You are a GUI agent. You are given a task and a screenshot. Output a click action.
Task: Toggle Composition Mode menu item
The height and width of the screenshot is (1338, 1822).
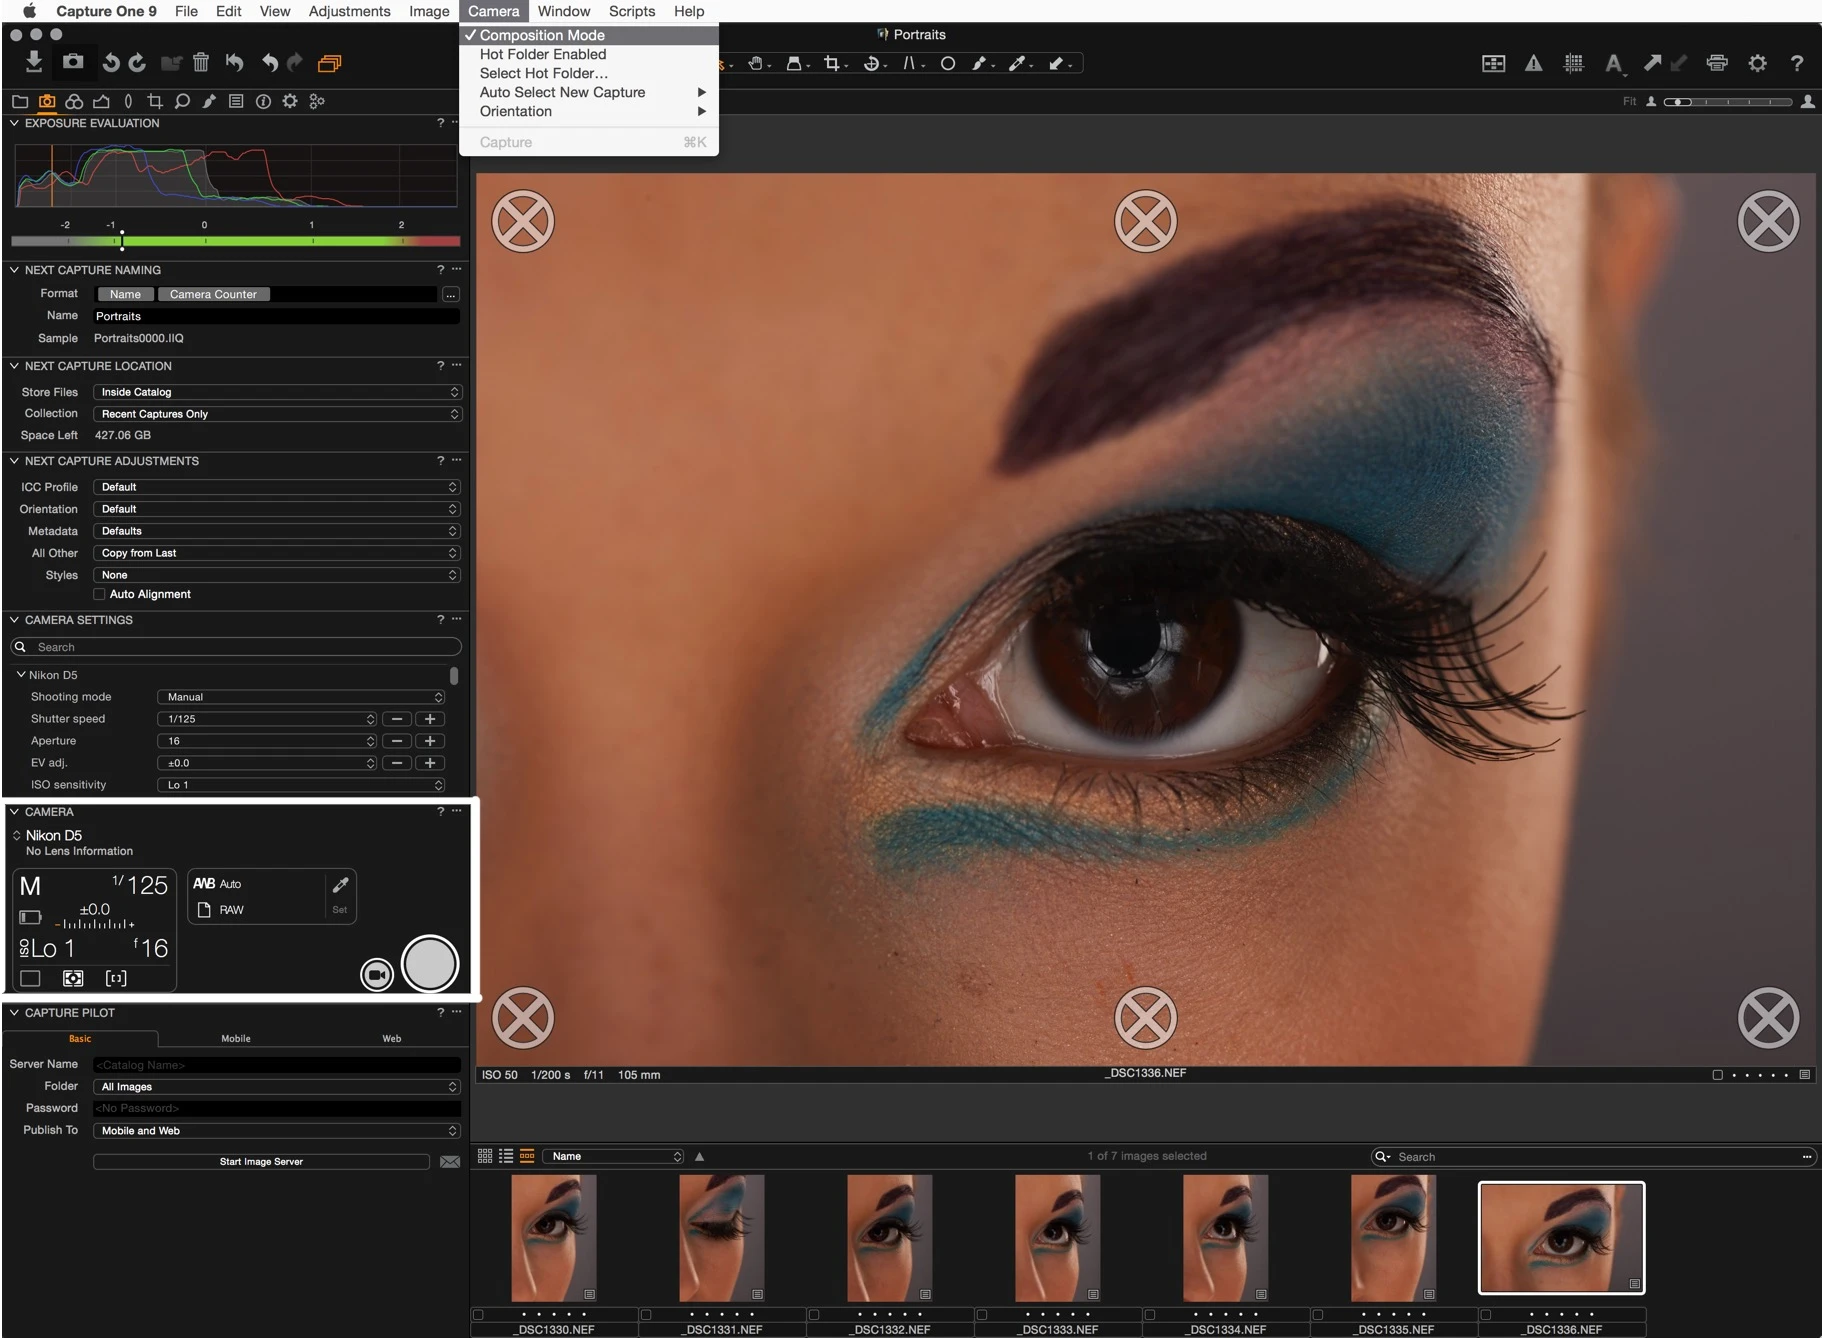(x=588, y=35)
